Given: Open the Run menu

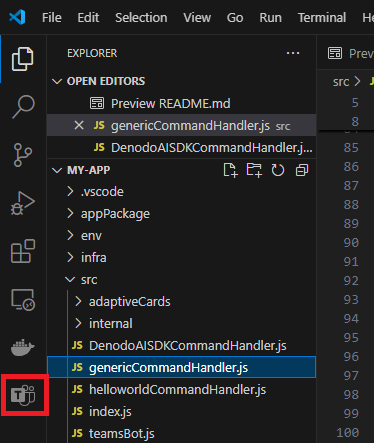Looking at the screenshot, I should point(270,17).
